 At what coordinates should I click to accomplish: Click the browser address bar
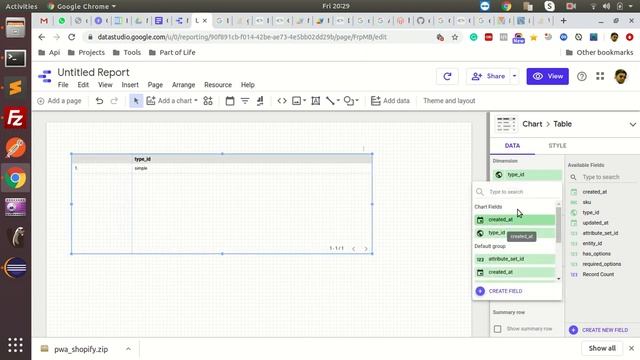tap(261, 37)
